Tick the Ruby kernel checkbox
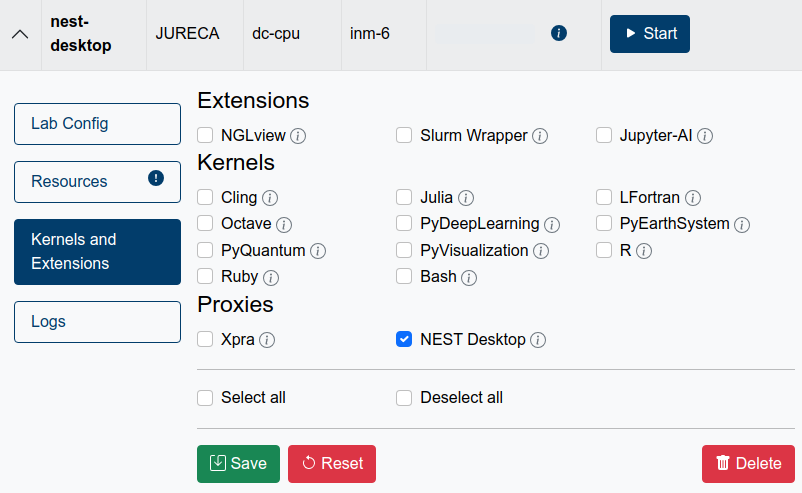802x493 pixels. (205, 276)
